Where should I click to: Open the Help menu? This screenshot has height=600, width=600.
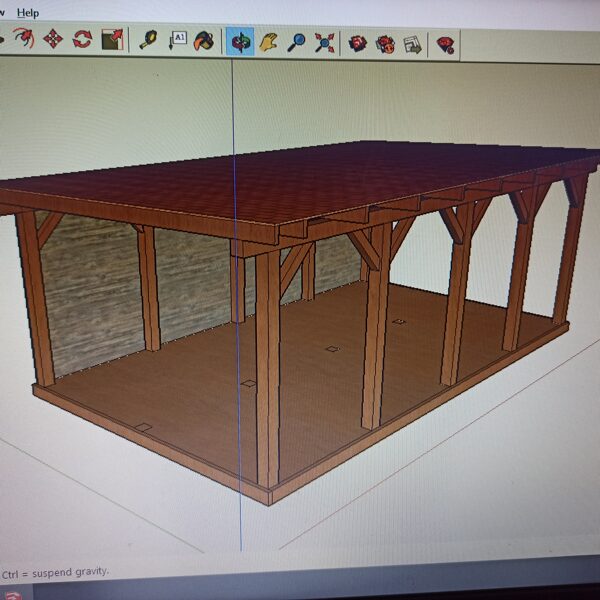point(28,12)
